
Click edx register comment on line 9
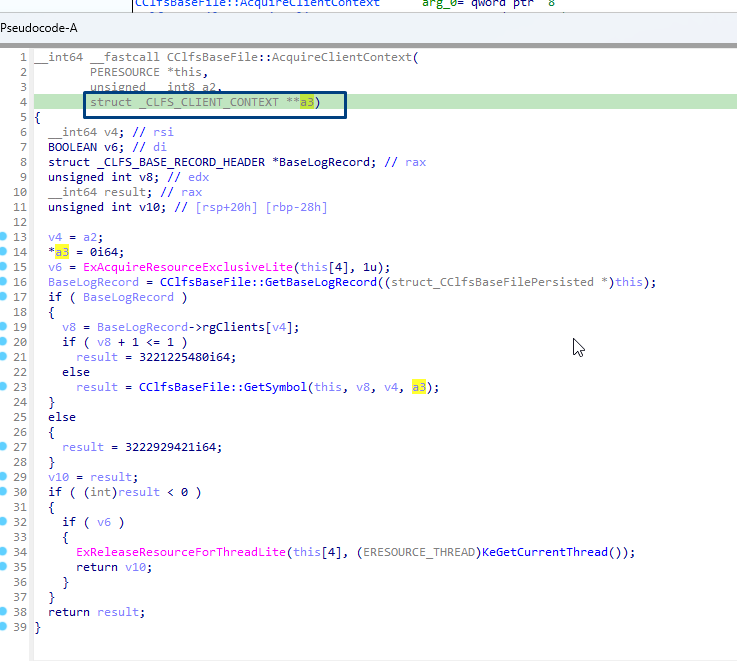(198, 177)
